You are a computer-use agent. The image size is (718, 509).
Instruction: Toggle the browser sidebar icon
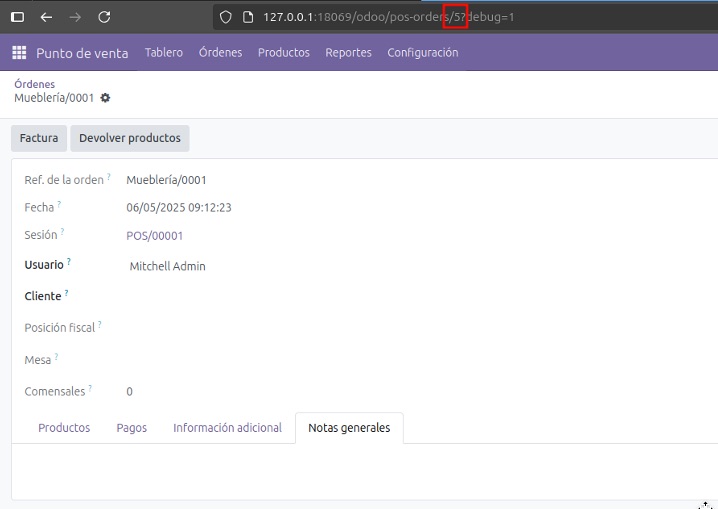[x=17, y=17]
